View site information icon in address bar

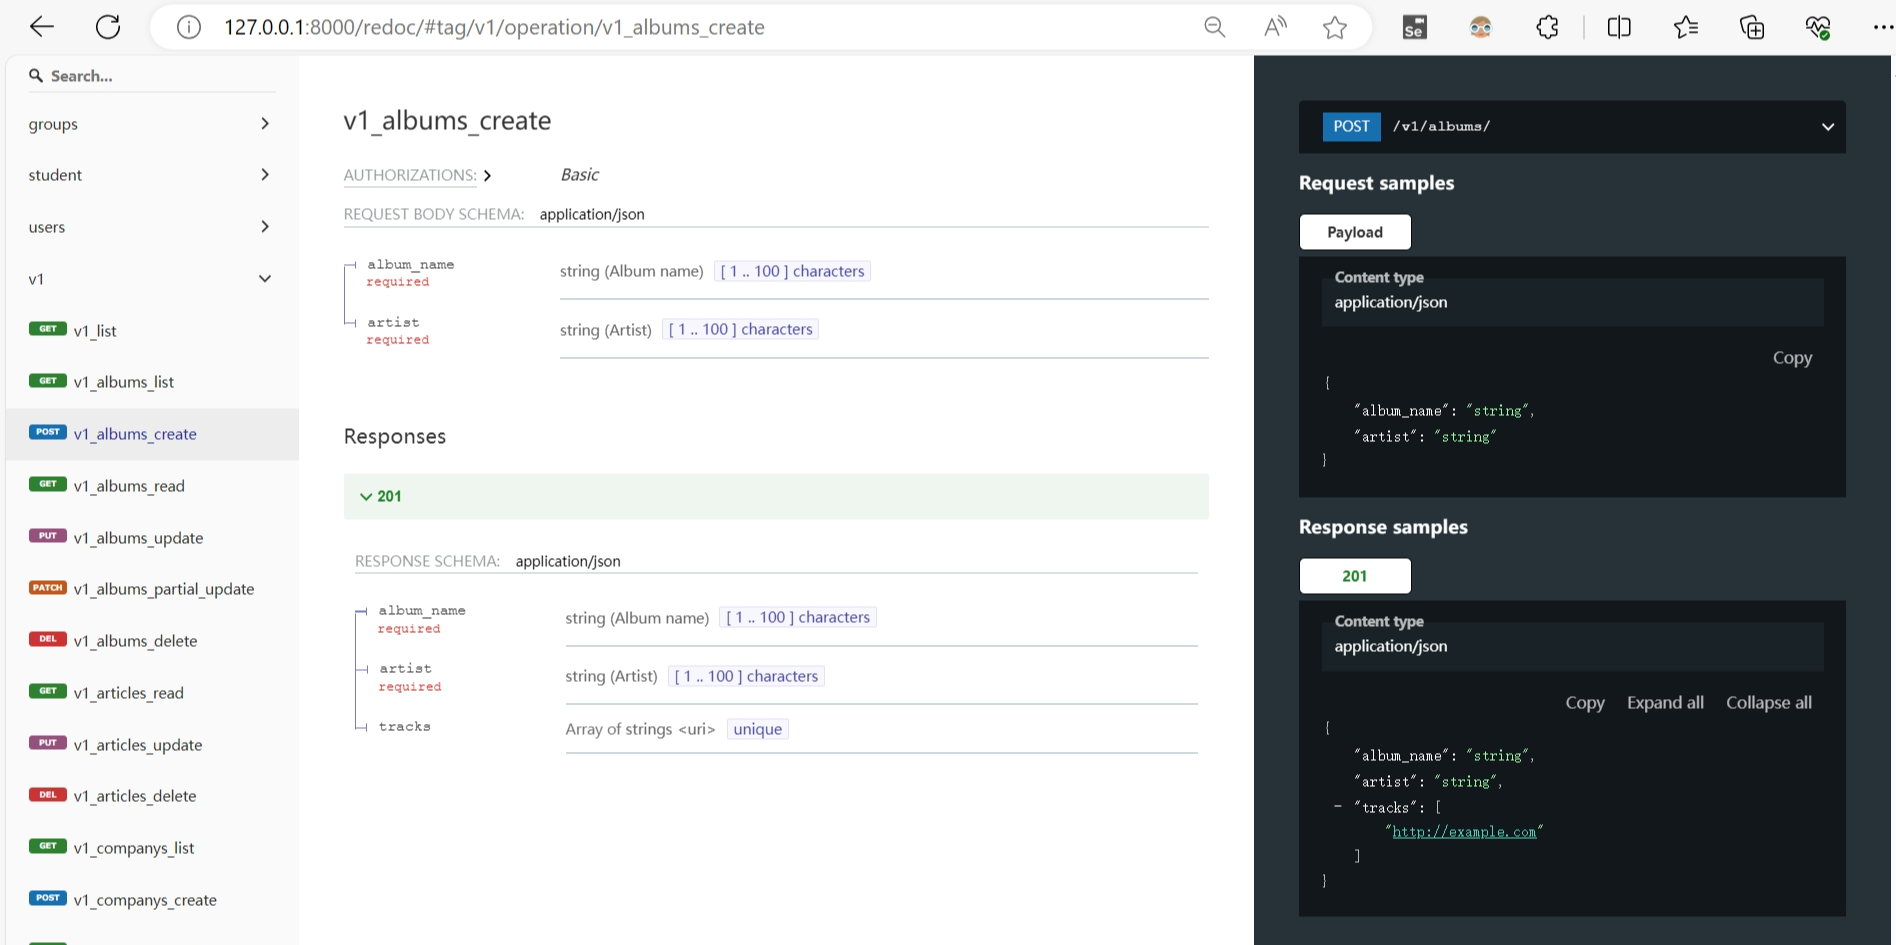(189, 27)
